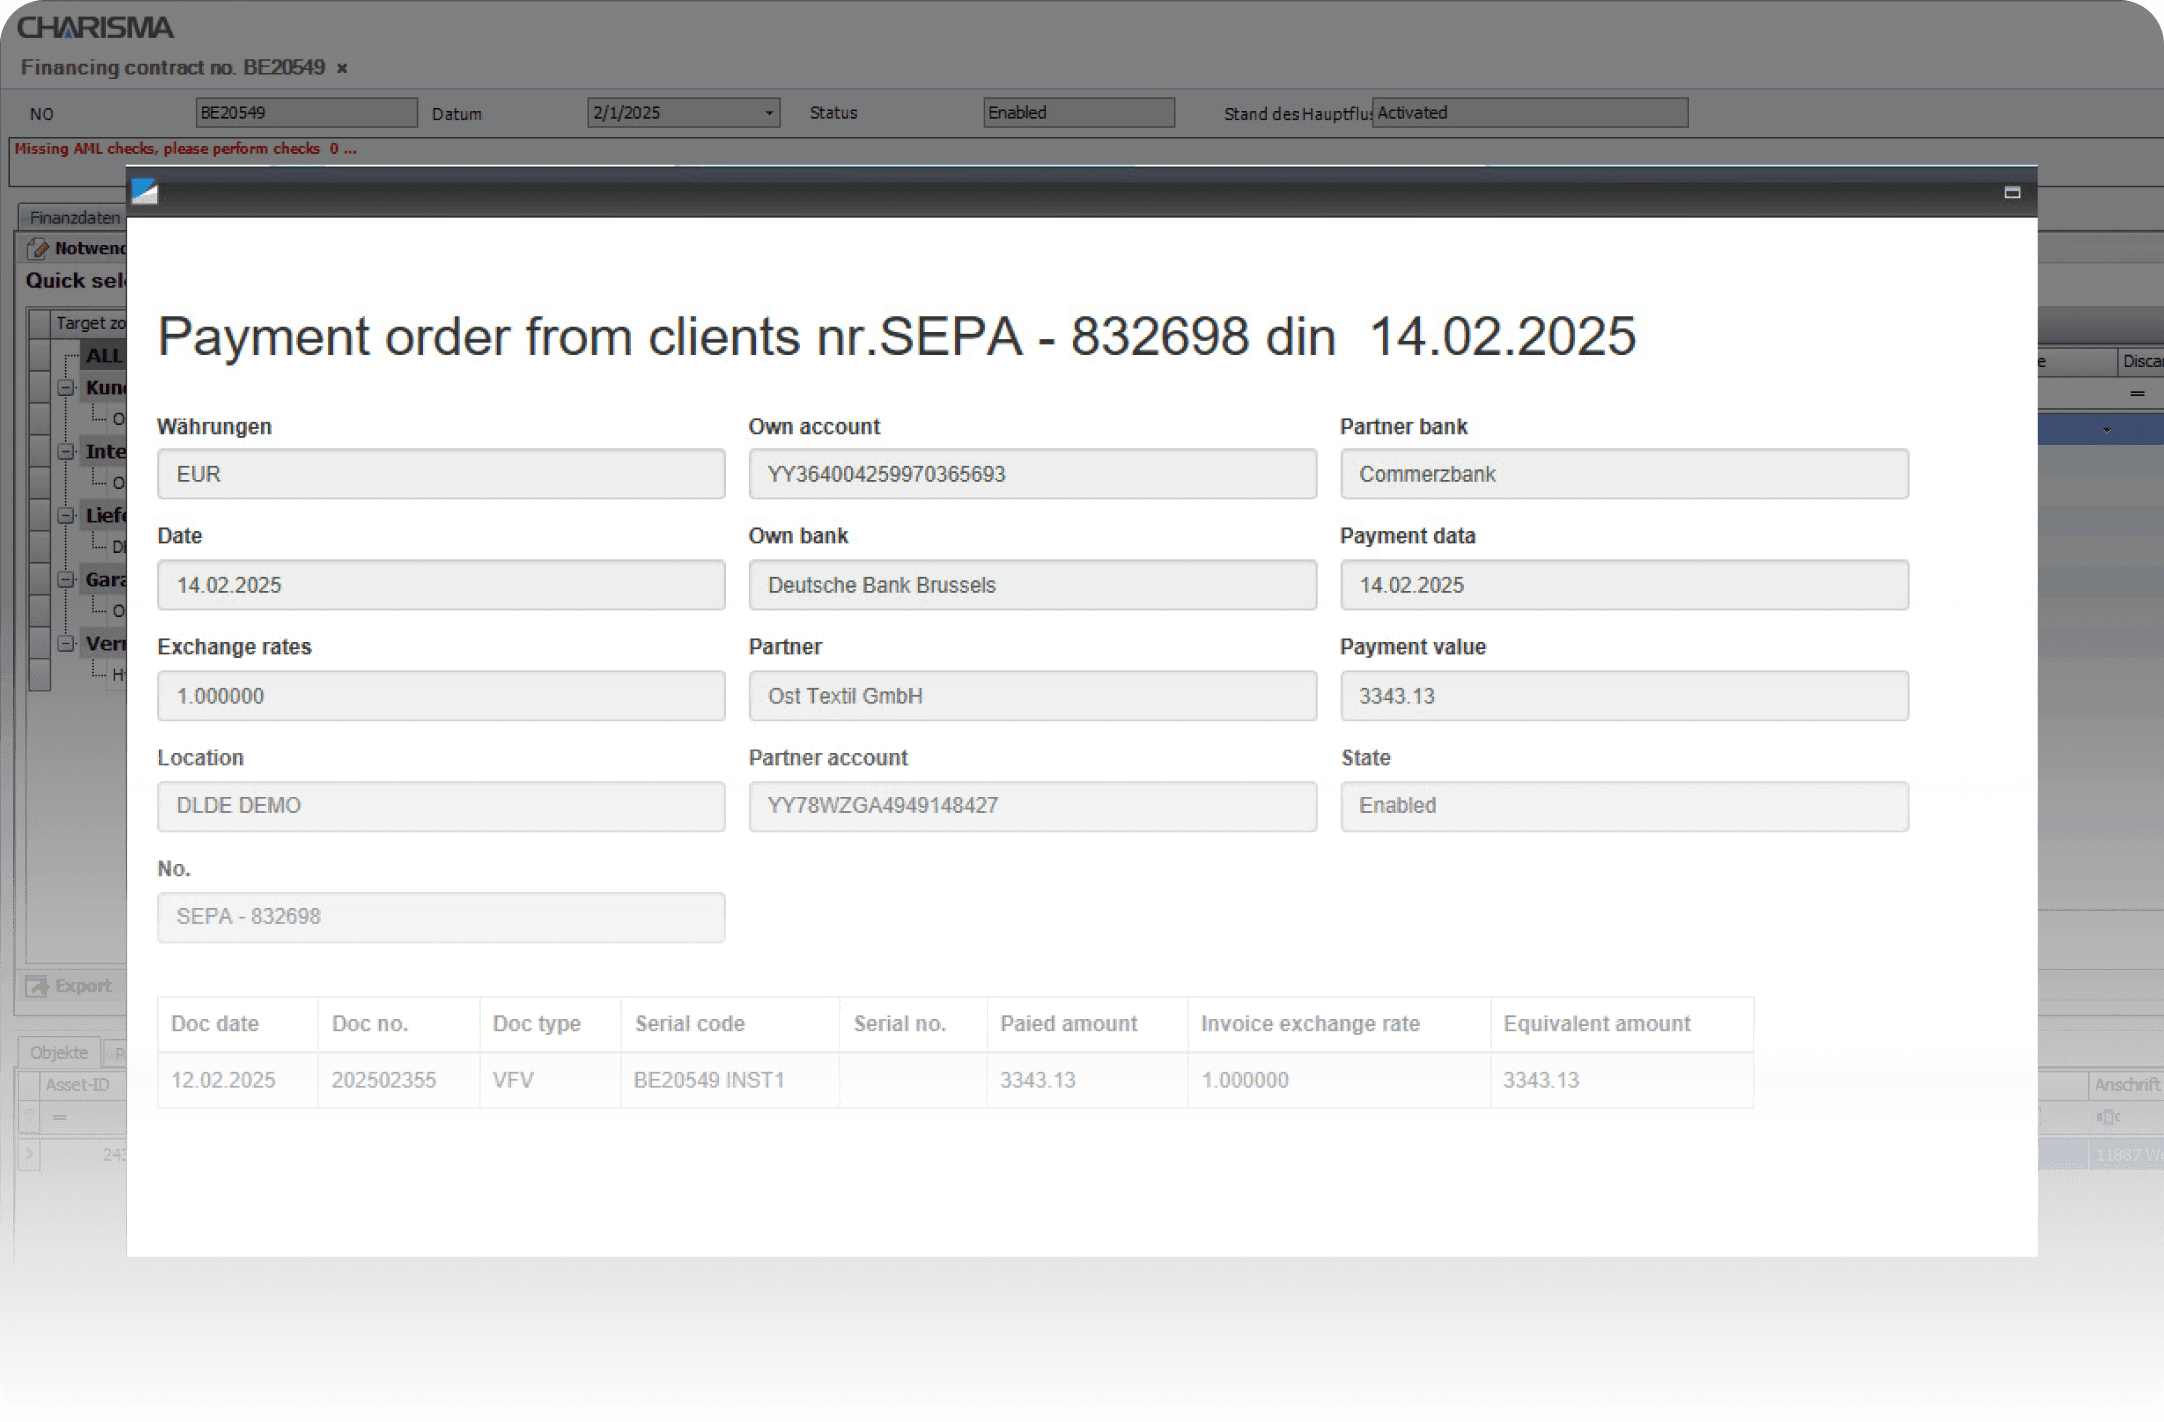Click the CHARISMA logo

tap(96, 27)
